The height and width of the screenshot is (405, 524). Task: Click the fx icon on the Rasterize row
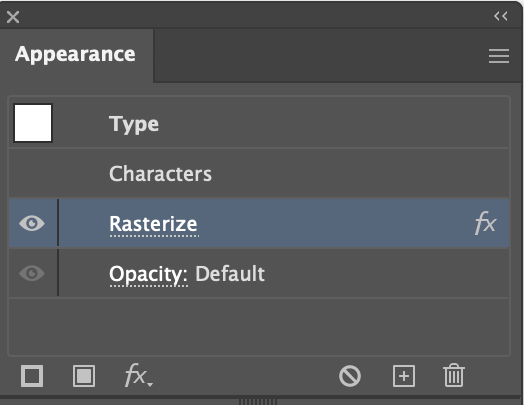(x=485, y=223)
